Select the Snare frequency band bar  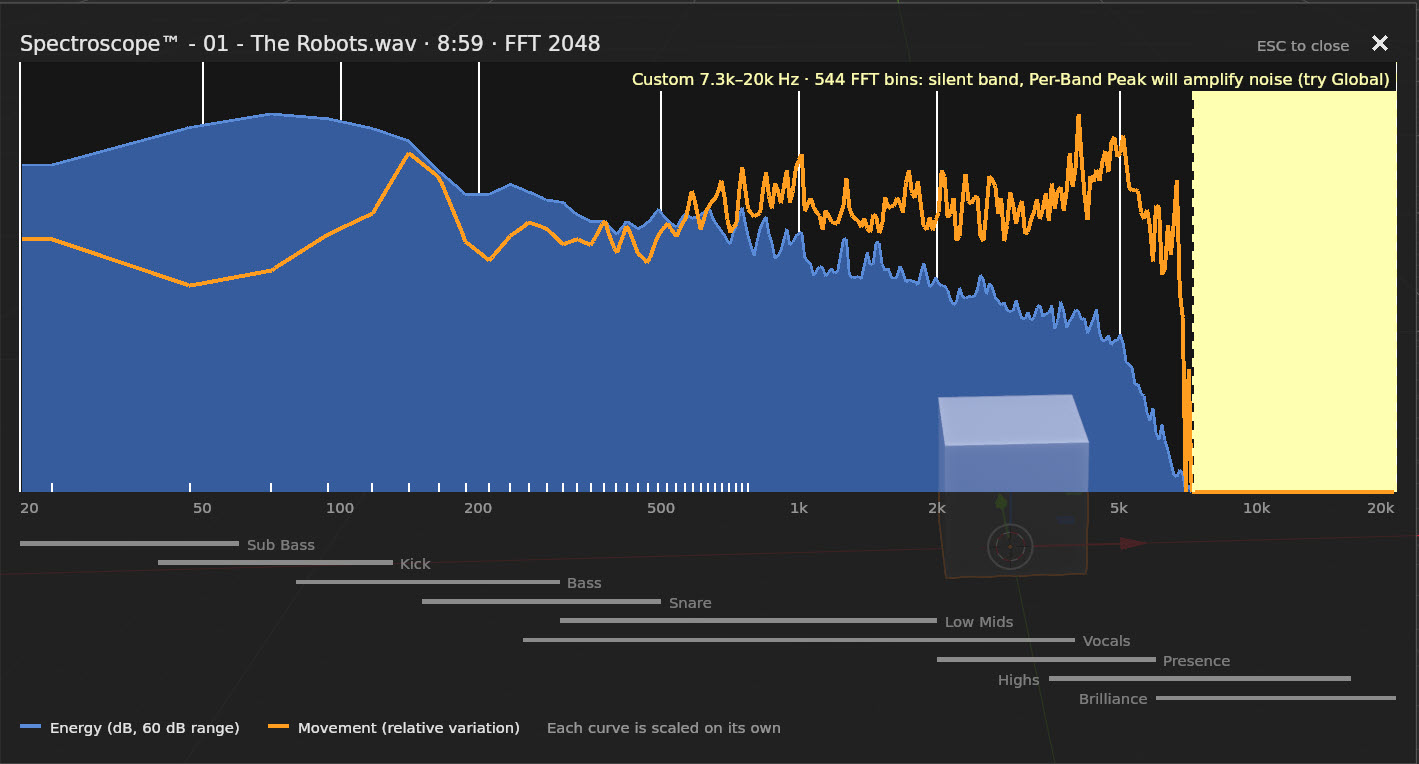(x=541, y=601)
